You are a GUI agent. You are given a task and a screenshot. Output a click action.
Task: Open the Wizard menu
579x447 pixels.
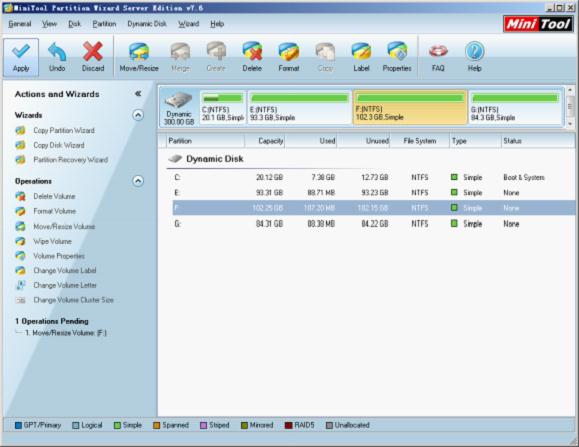click(189, 24)
